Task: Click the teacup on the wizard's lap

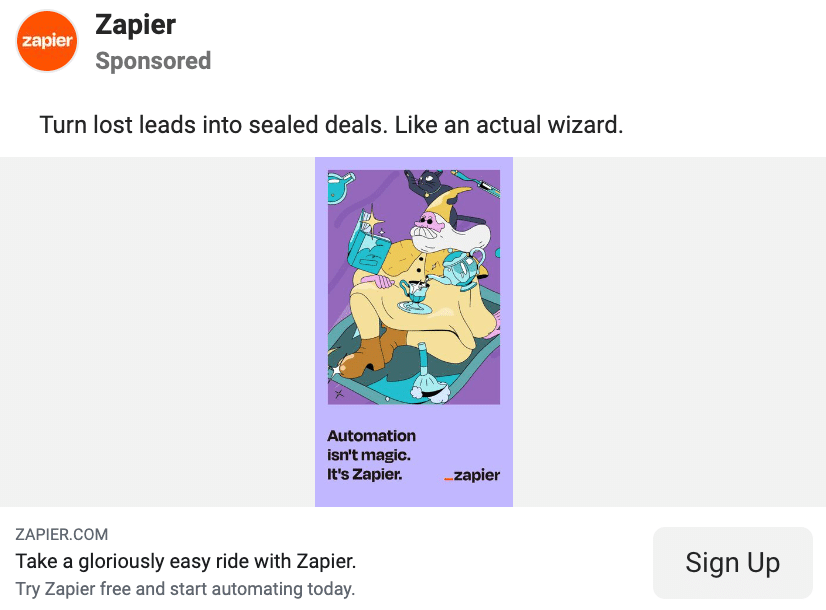Action: click(413, 296)
